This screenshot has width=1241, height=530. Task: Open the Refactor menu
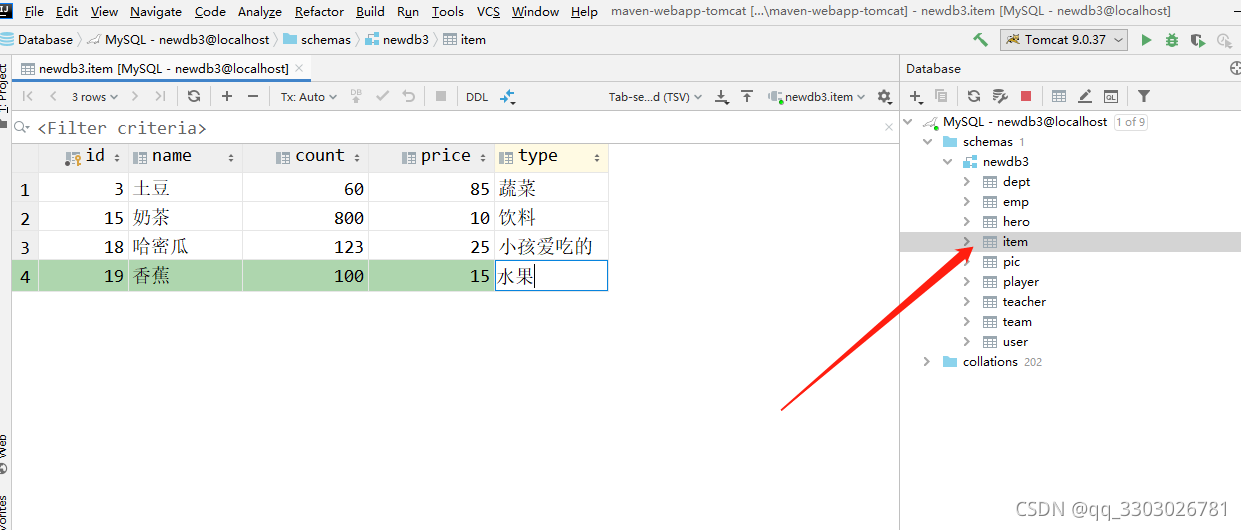click(320, 12)
